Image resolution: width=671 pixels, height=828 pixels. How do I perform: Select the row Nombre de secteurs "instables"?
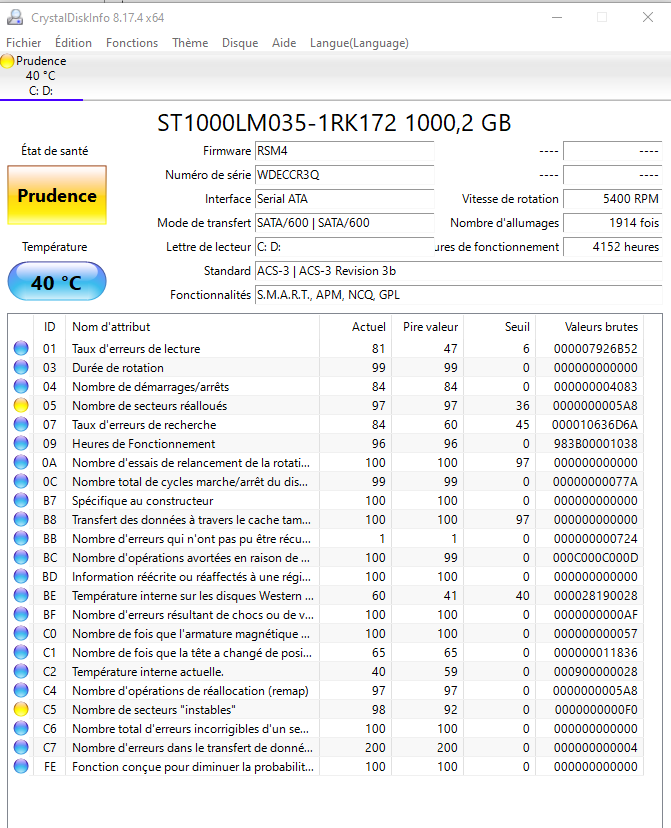point(326,710)
